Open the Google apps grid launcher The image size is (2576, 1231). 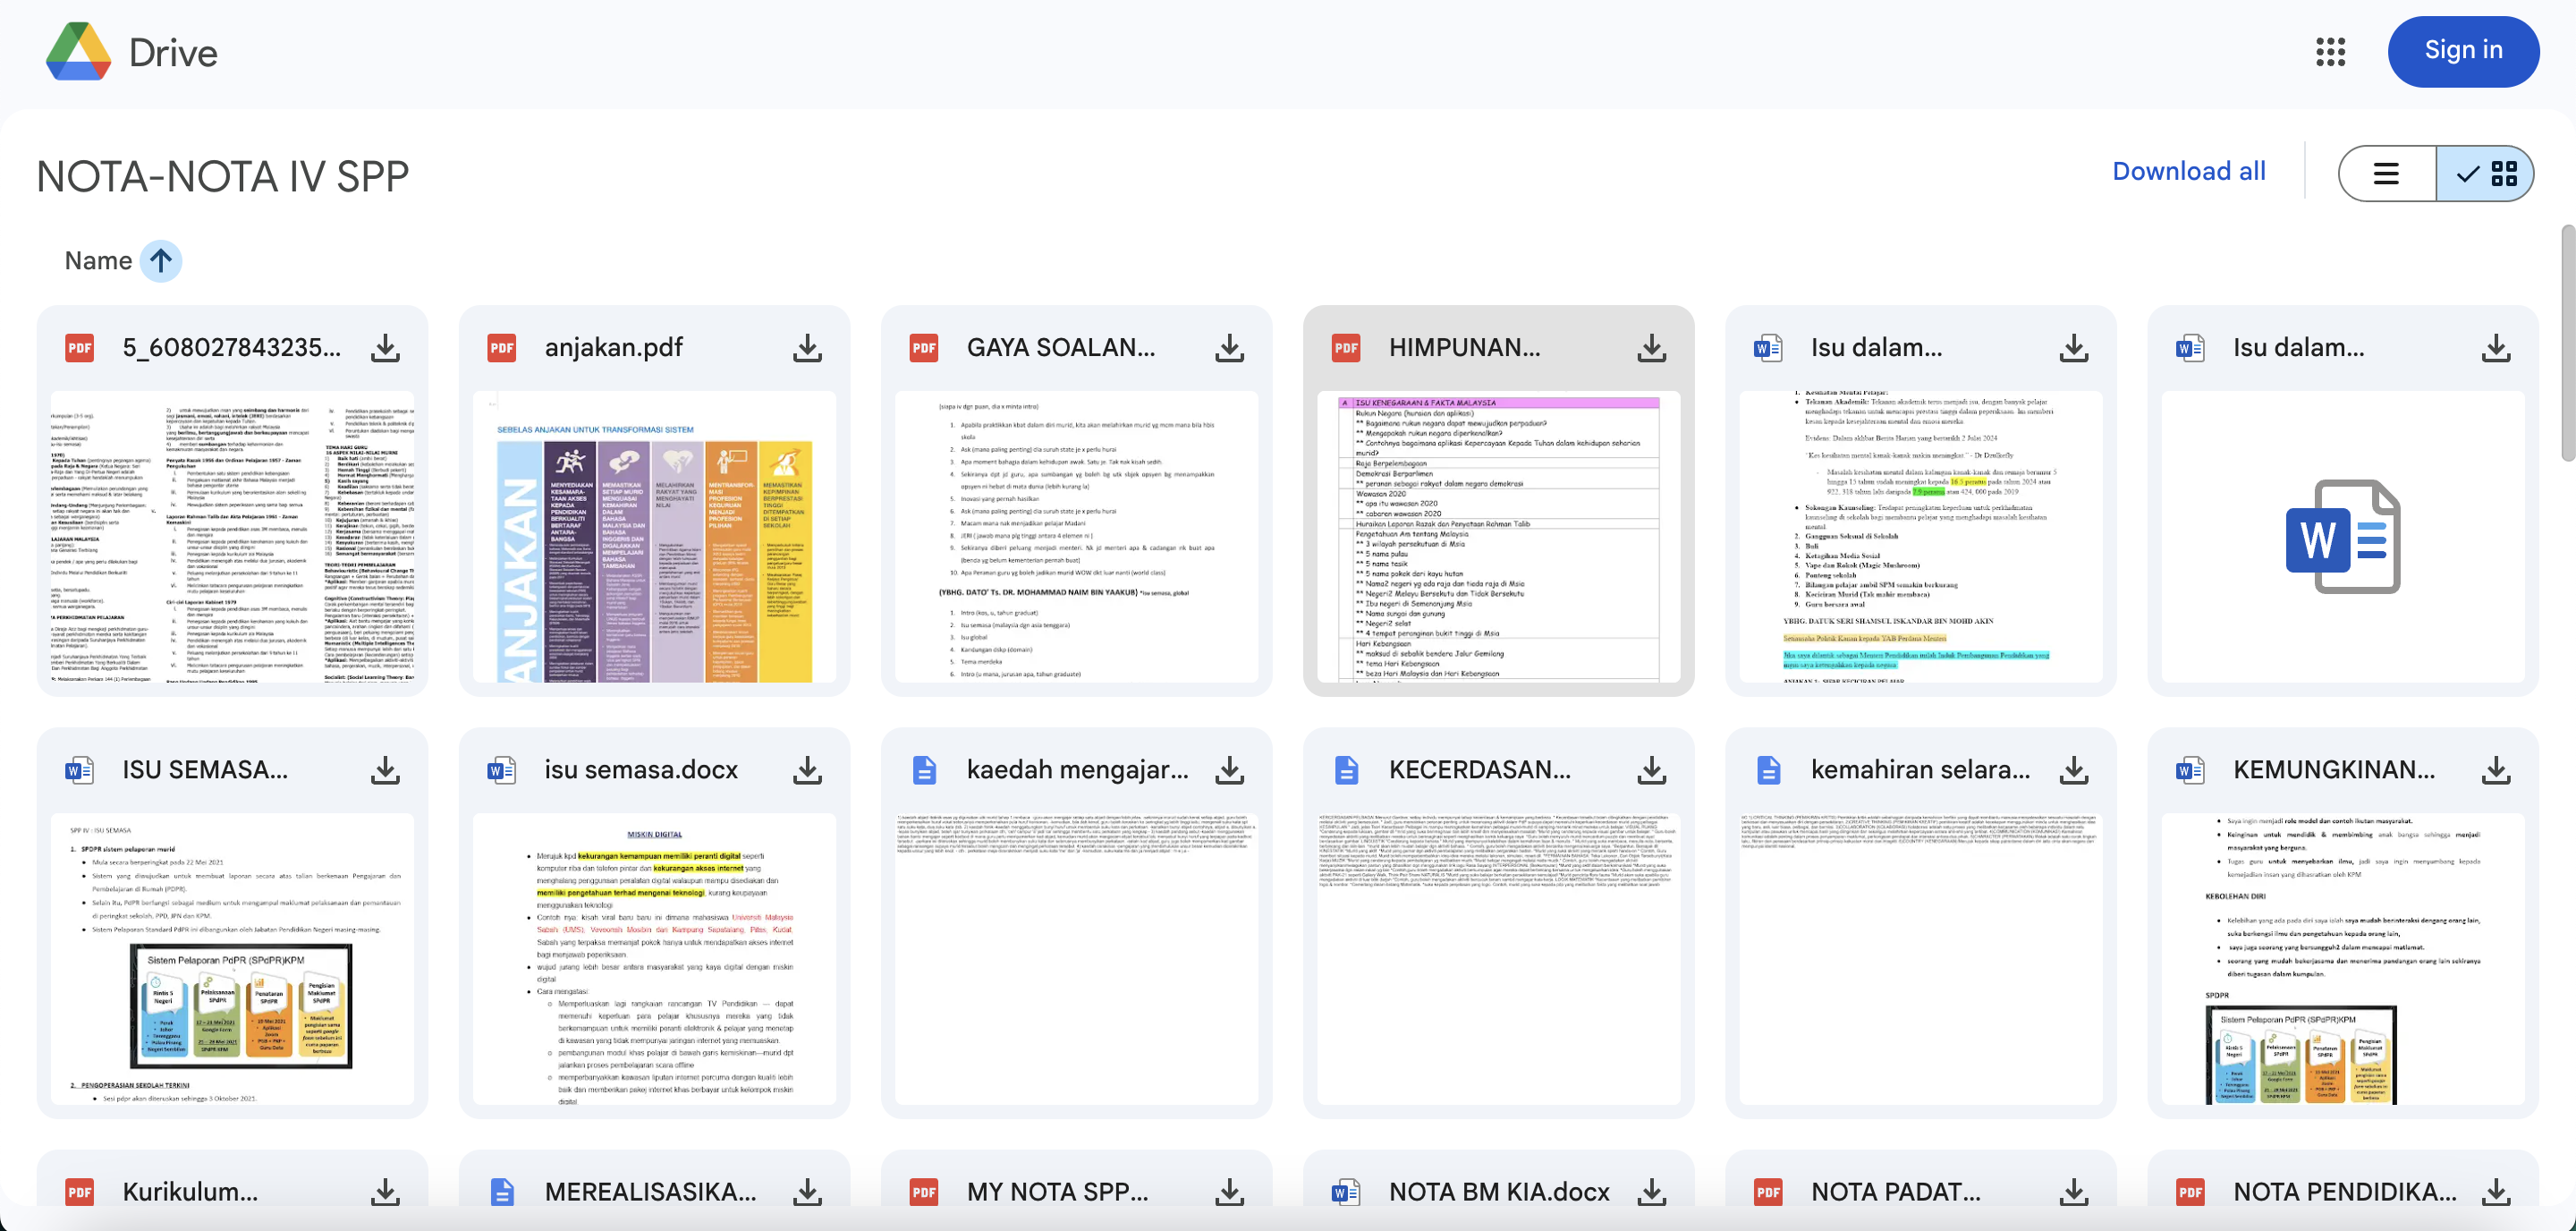click(x=2330, y=52)
